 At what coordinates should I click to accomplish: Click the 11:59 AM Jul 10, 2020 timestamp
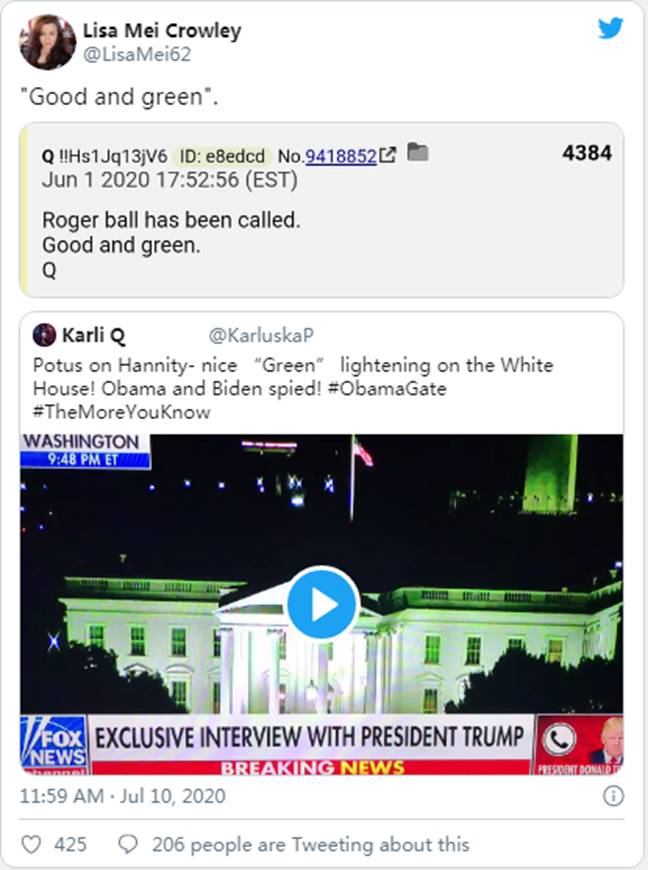(x=123, y=796)
